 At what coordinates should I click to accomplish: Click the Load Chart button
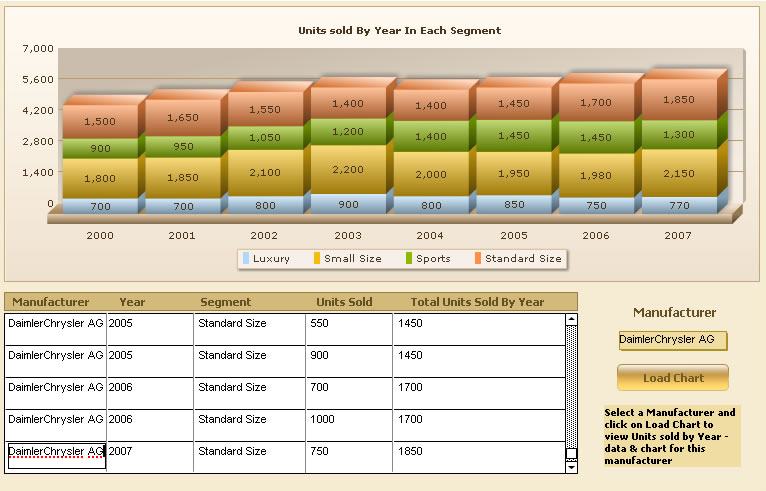pos(673,378)
